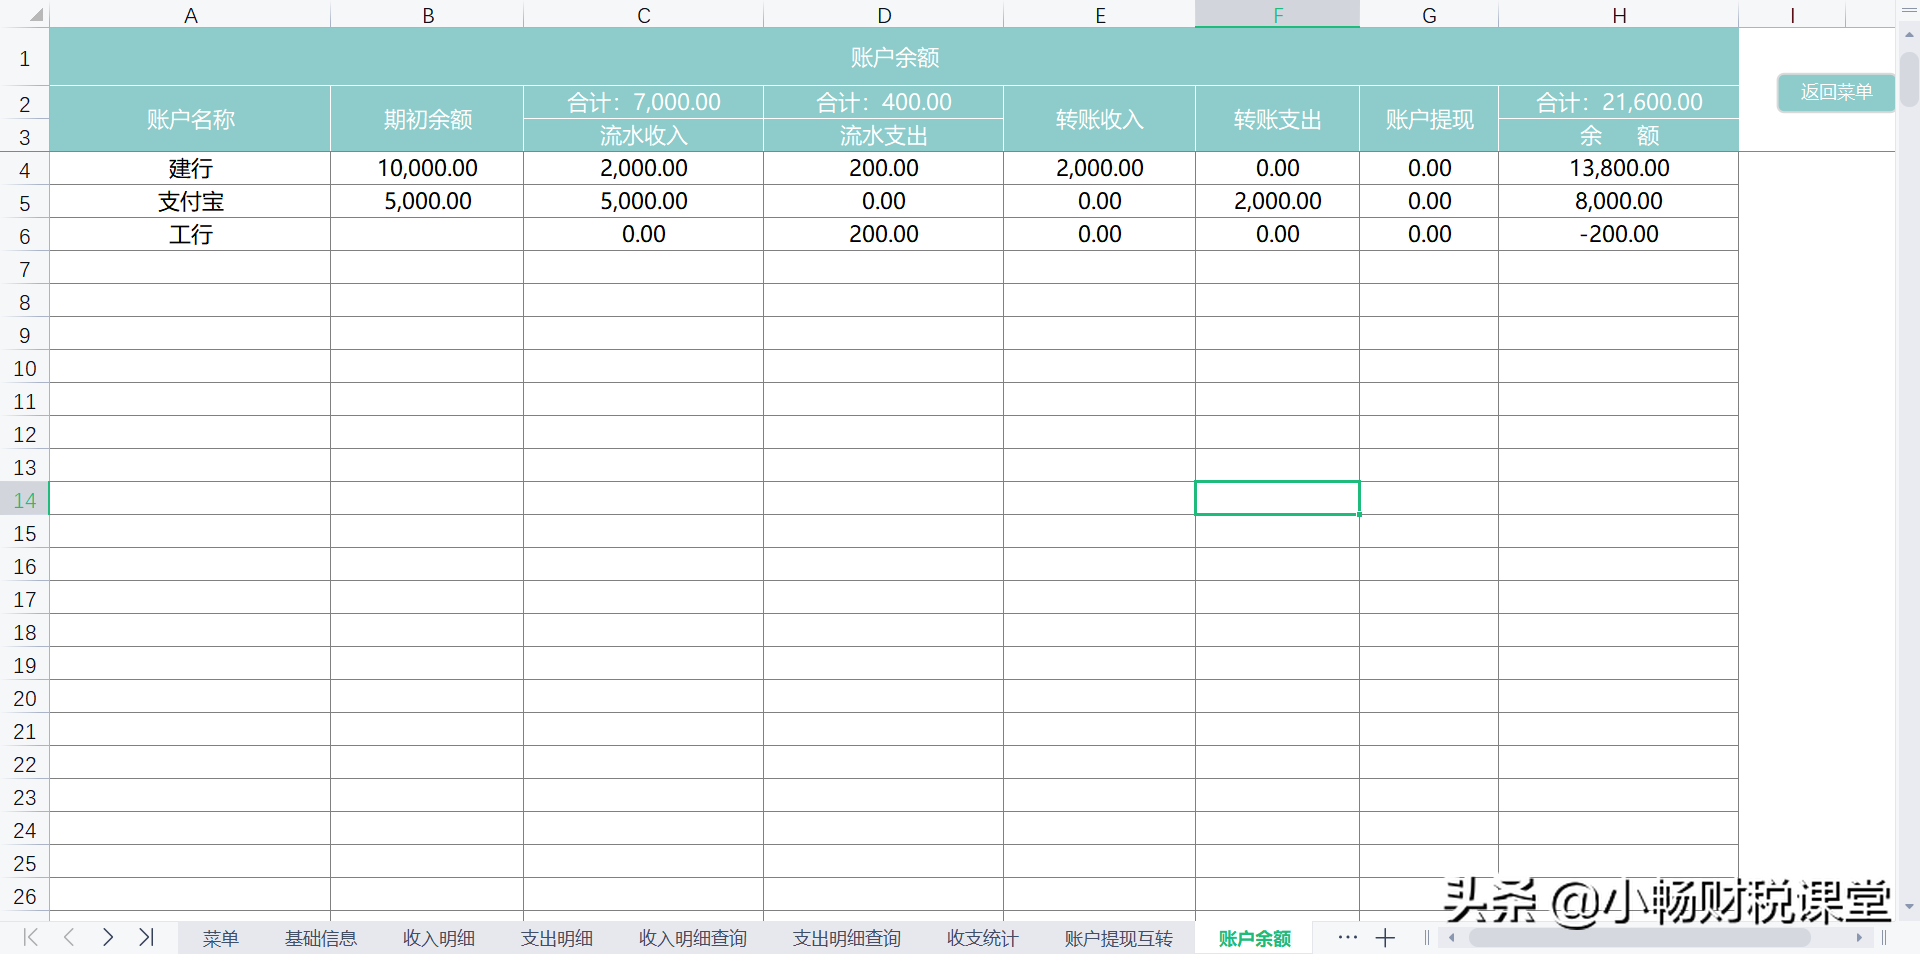Click the 返回菜单 button
Viewport: 1920px width, 954px height.
coord(1836,92)
